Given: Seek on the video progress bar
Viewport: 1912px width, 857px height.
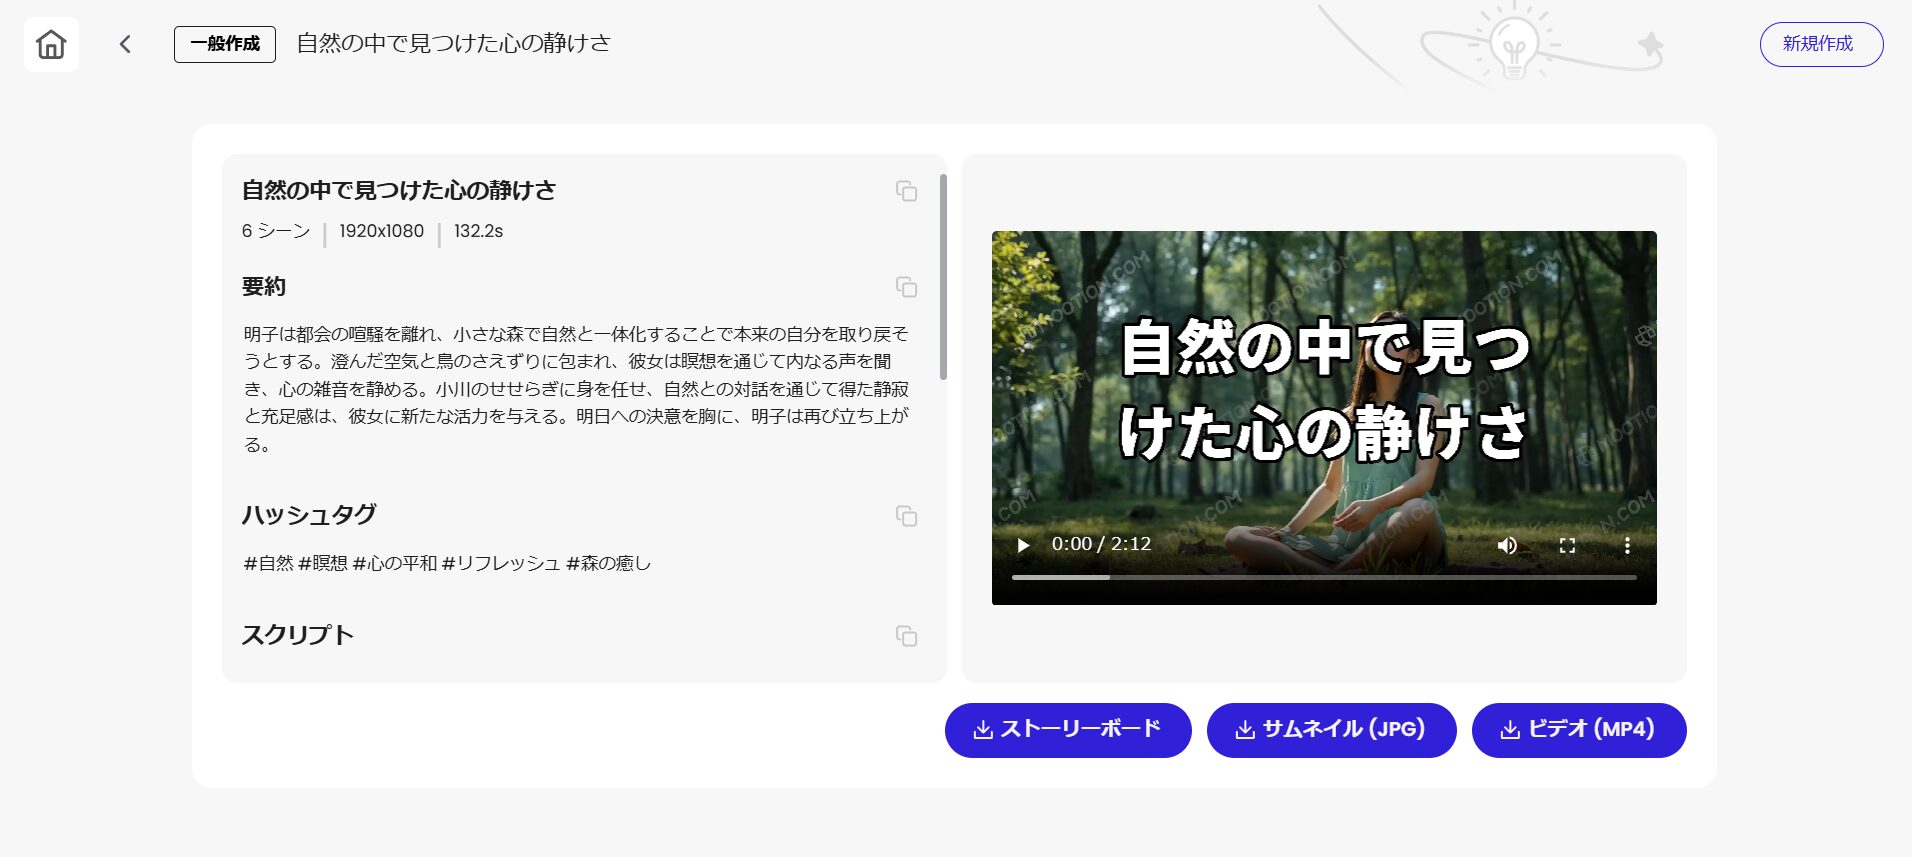Looking at the screenshot, I should pos(1323,577).
